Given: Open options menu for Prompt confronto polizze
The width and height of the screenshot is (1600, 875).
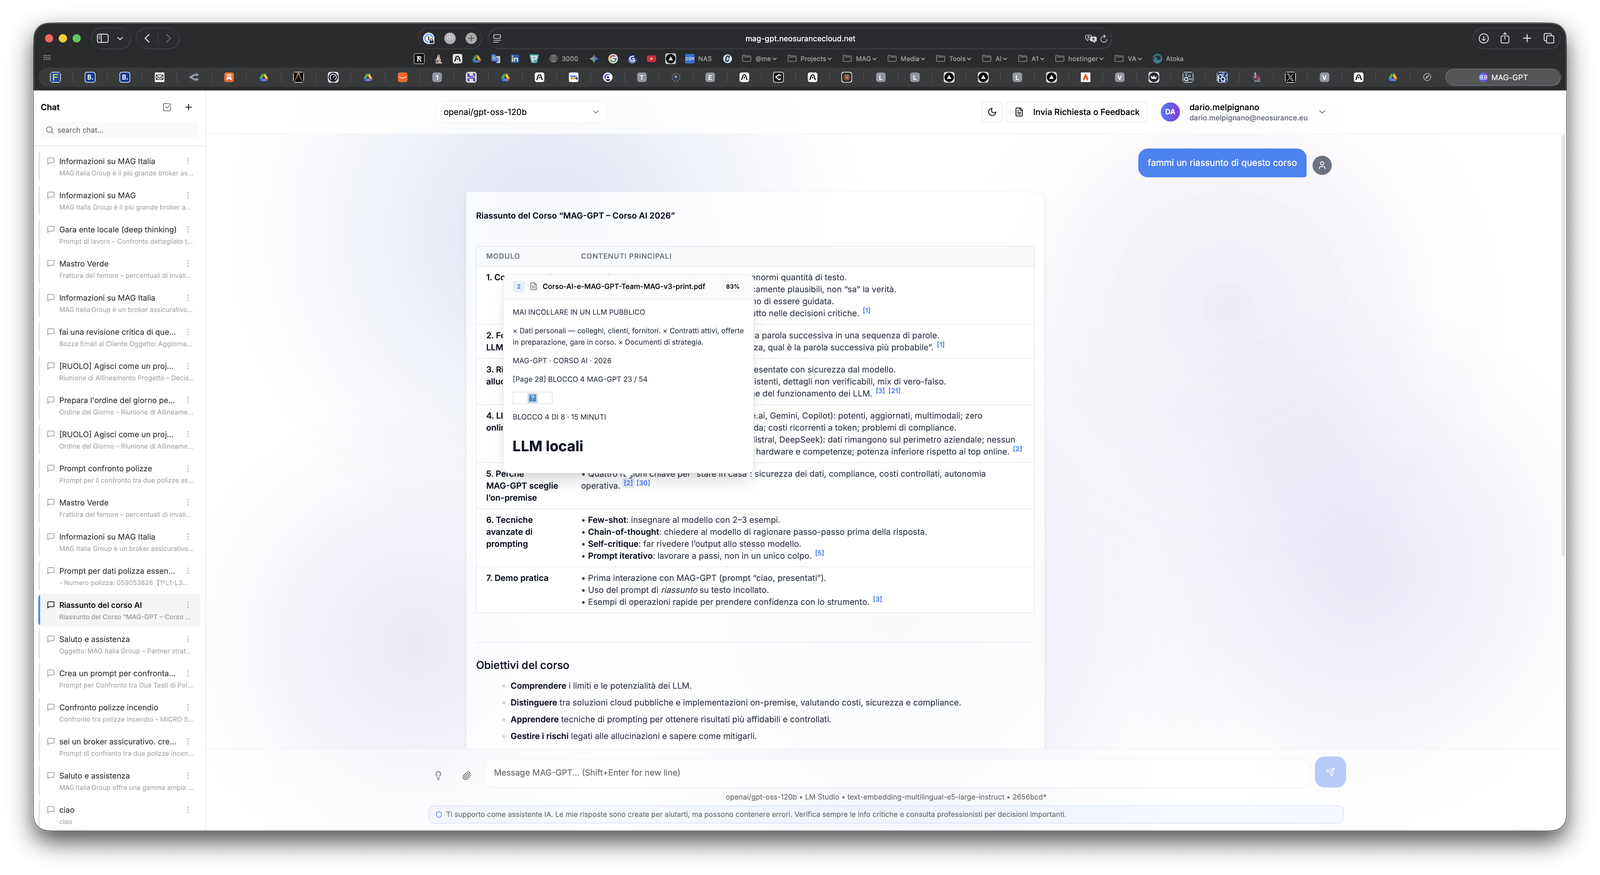Looking at the screenshot, I should click(x=188, y=468).
